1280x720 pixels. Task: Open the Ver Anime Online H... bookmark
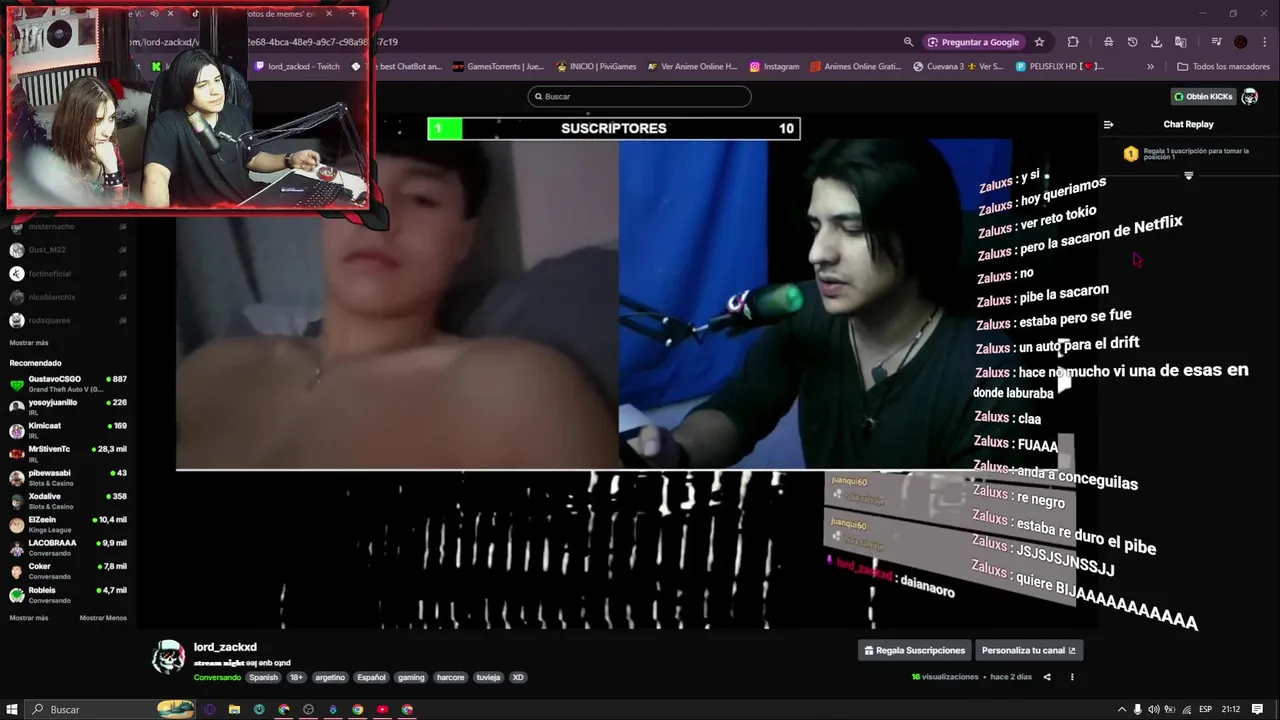(x=692, y=67)
